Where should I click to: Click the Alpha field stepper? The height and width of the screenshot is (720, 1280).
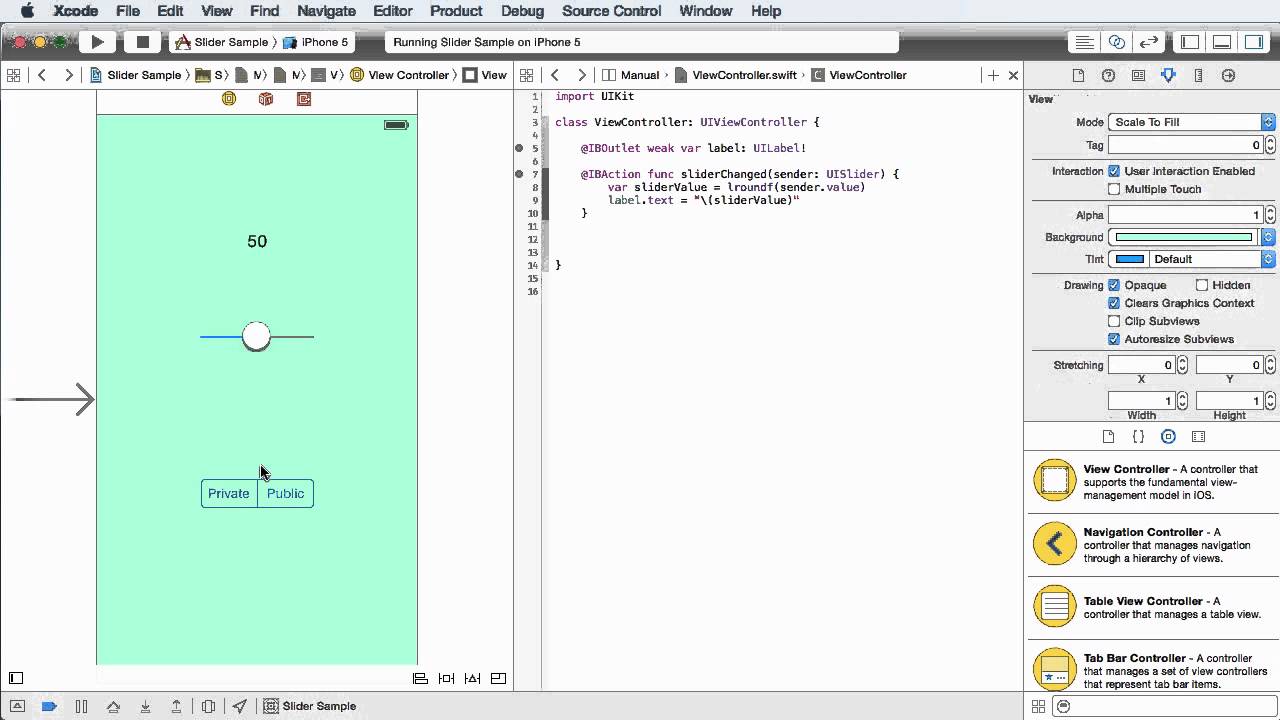[1270, 215]
